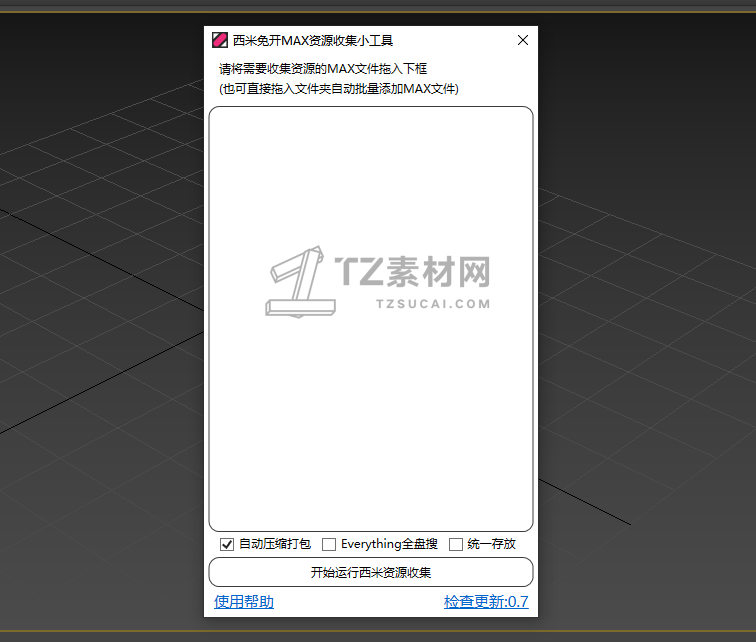Click the (也可直接拖入文件夹自动批量添加MAX文件) hint text
The width and height of the screenshot is (756, 642).
click(339, 89)
